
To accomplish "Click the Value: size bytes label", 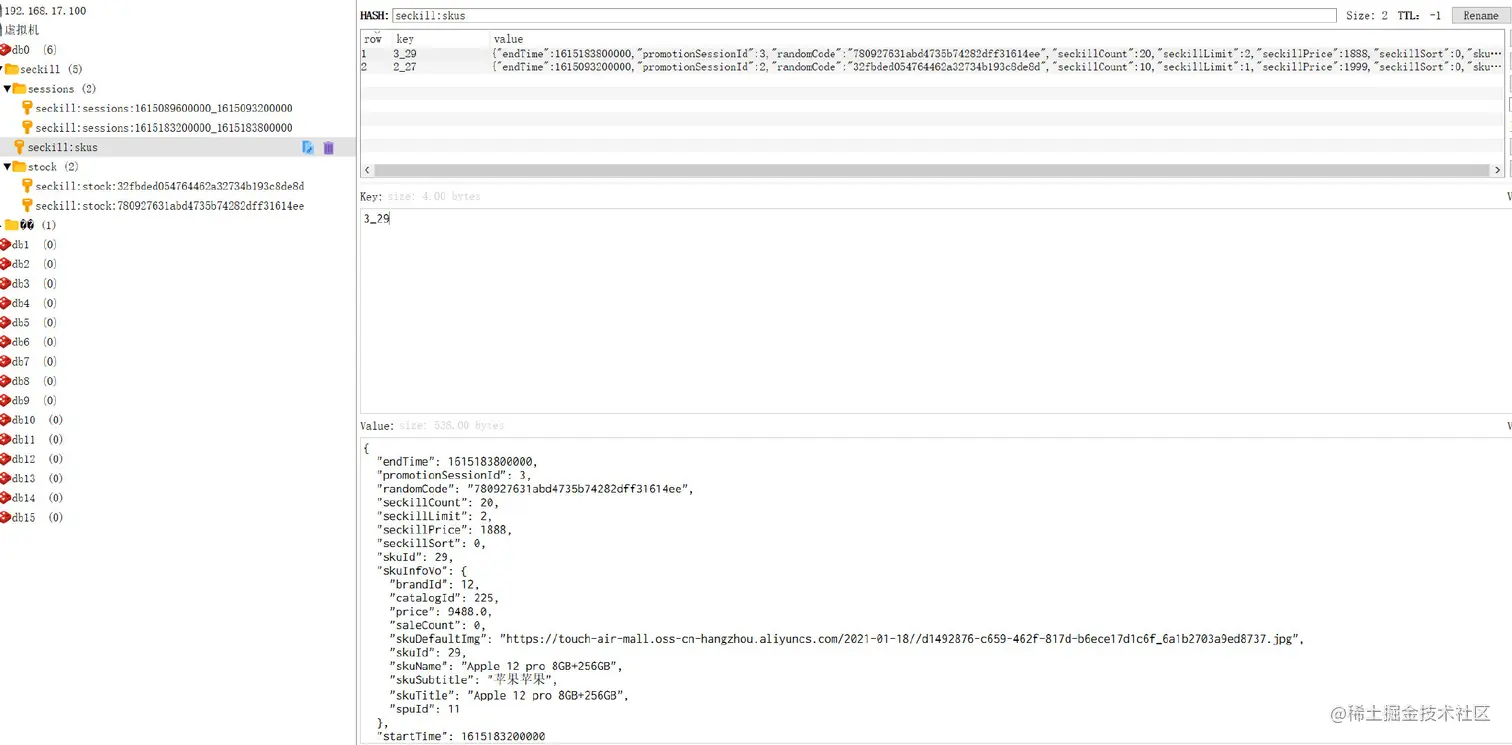I will (432, 426).
